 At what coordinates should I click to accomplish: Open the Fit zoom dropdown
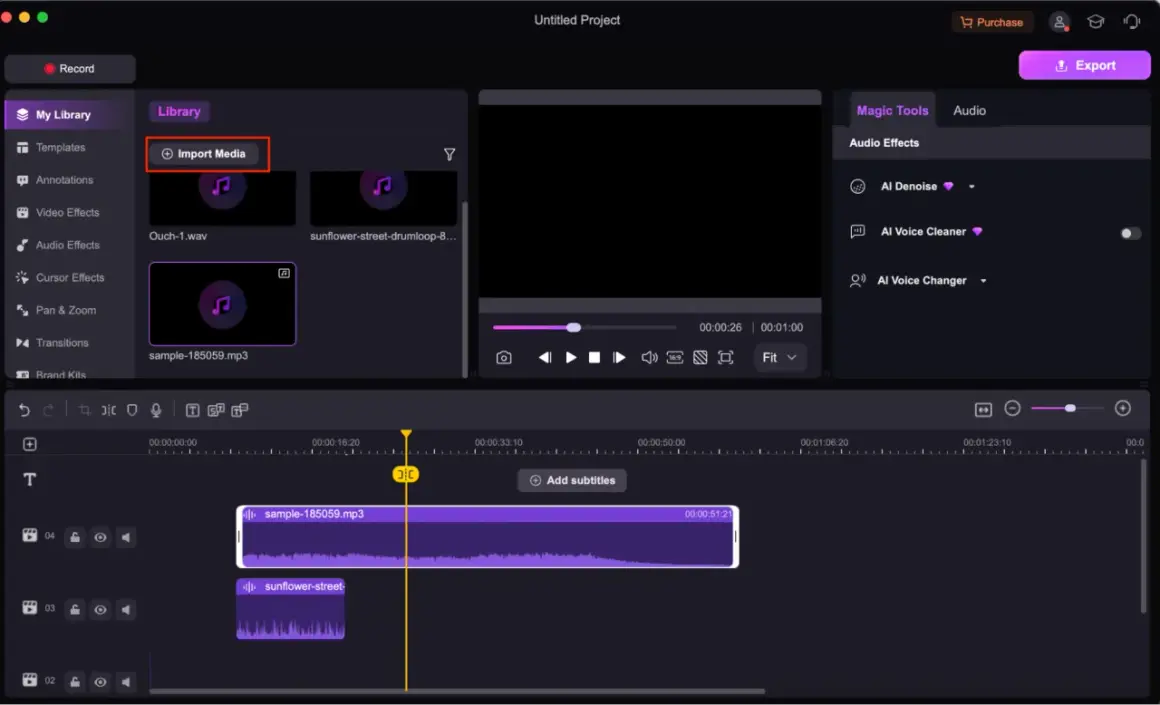[779, 357]
